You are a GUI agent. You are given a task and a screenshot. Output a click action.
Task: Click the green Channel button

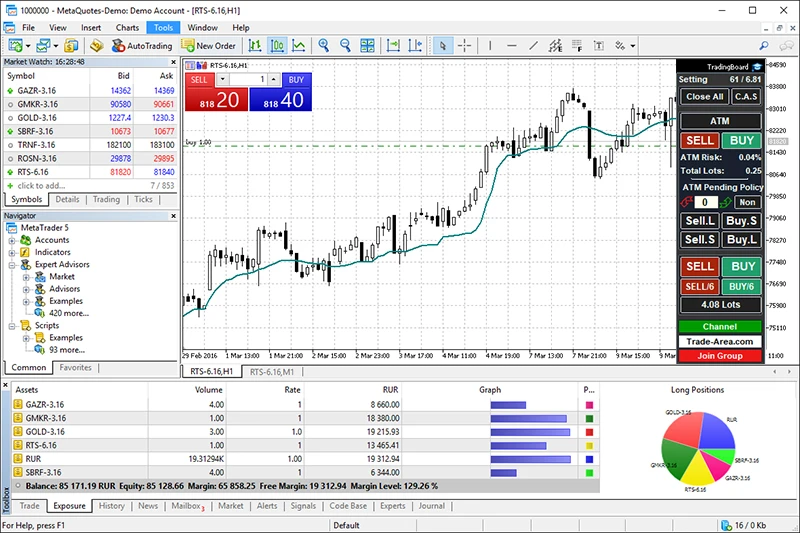[720, 327]
